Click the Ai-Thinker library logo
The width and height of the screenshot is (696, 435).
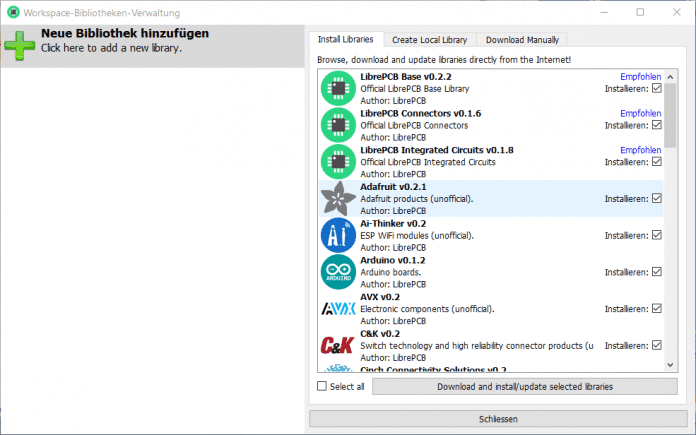coord(338,235)
